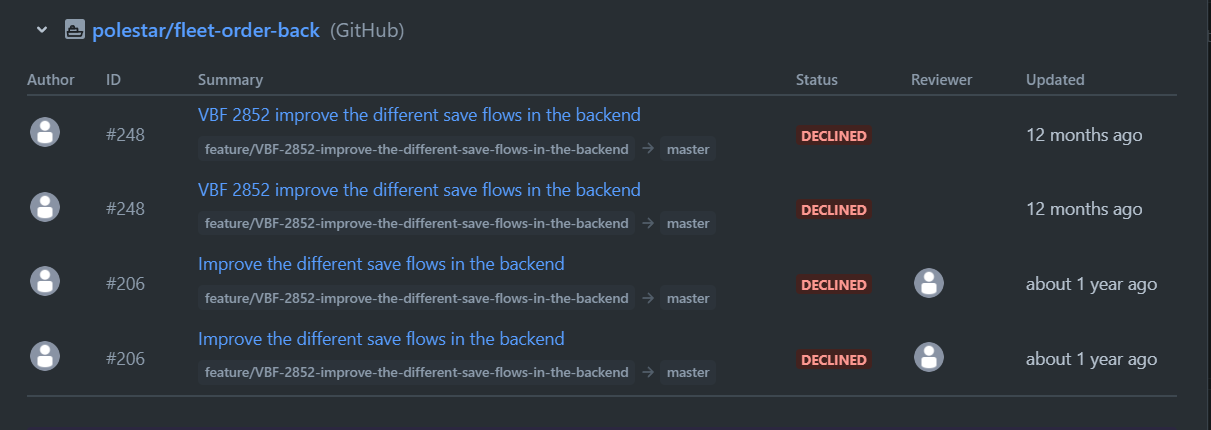The height and width of the screenshot is (430, 1211).
Task: Click DECLINED status badge in the first #248 row
Action: (834, 135)
